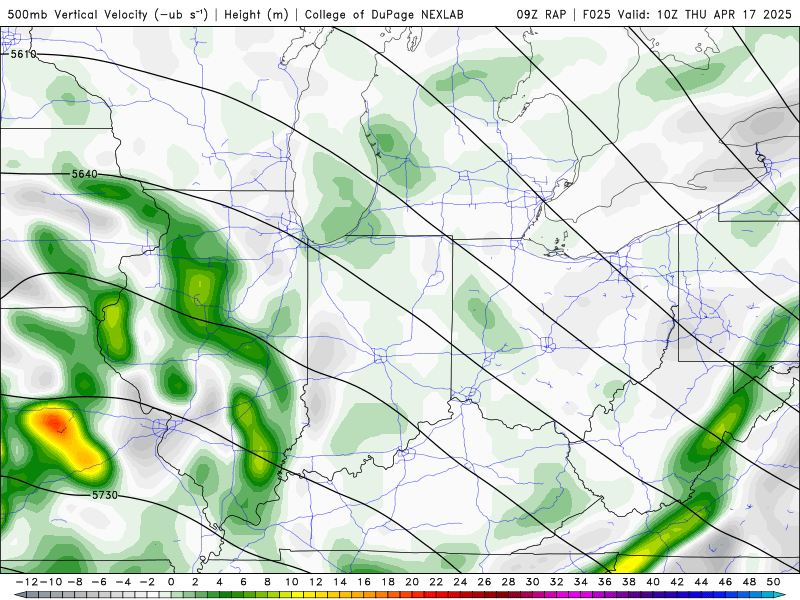Click the 5730 height contour label

(x=105, y=495)
